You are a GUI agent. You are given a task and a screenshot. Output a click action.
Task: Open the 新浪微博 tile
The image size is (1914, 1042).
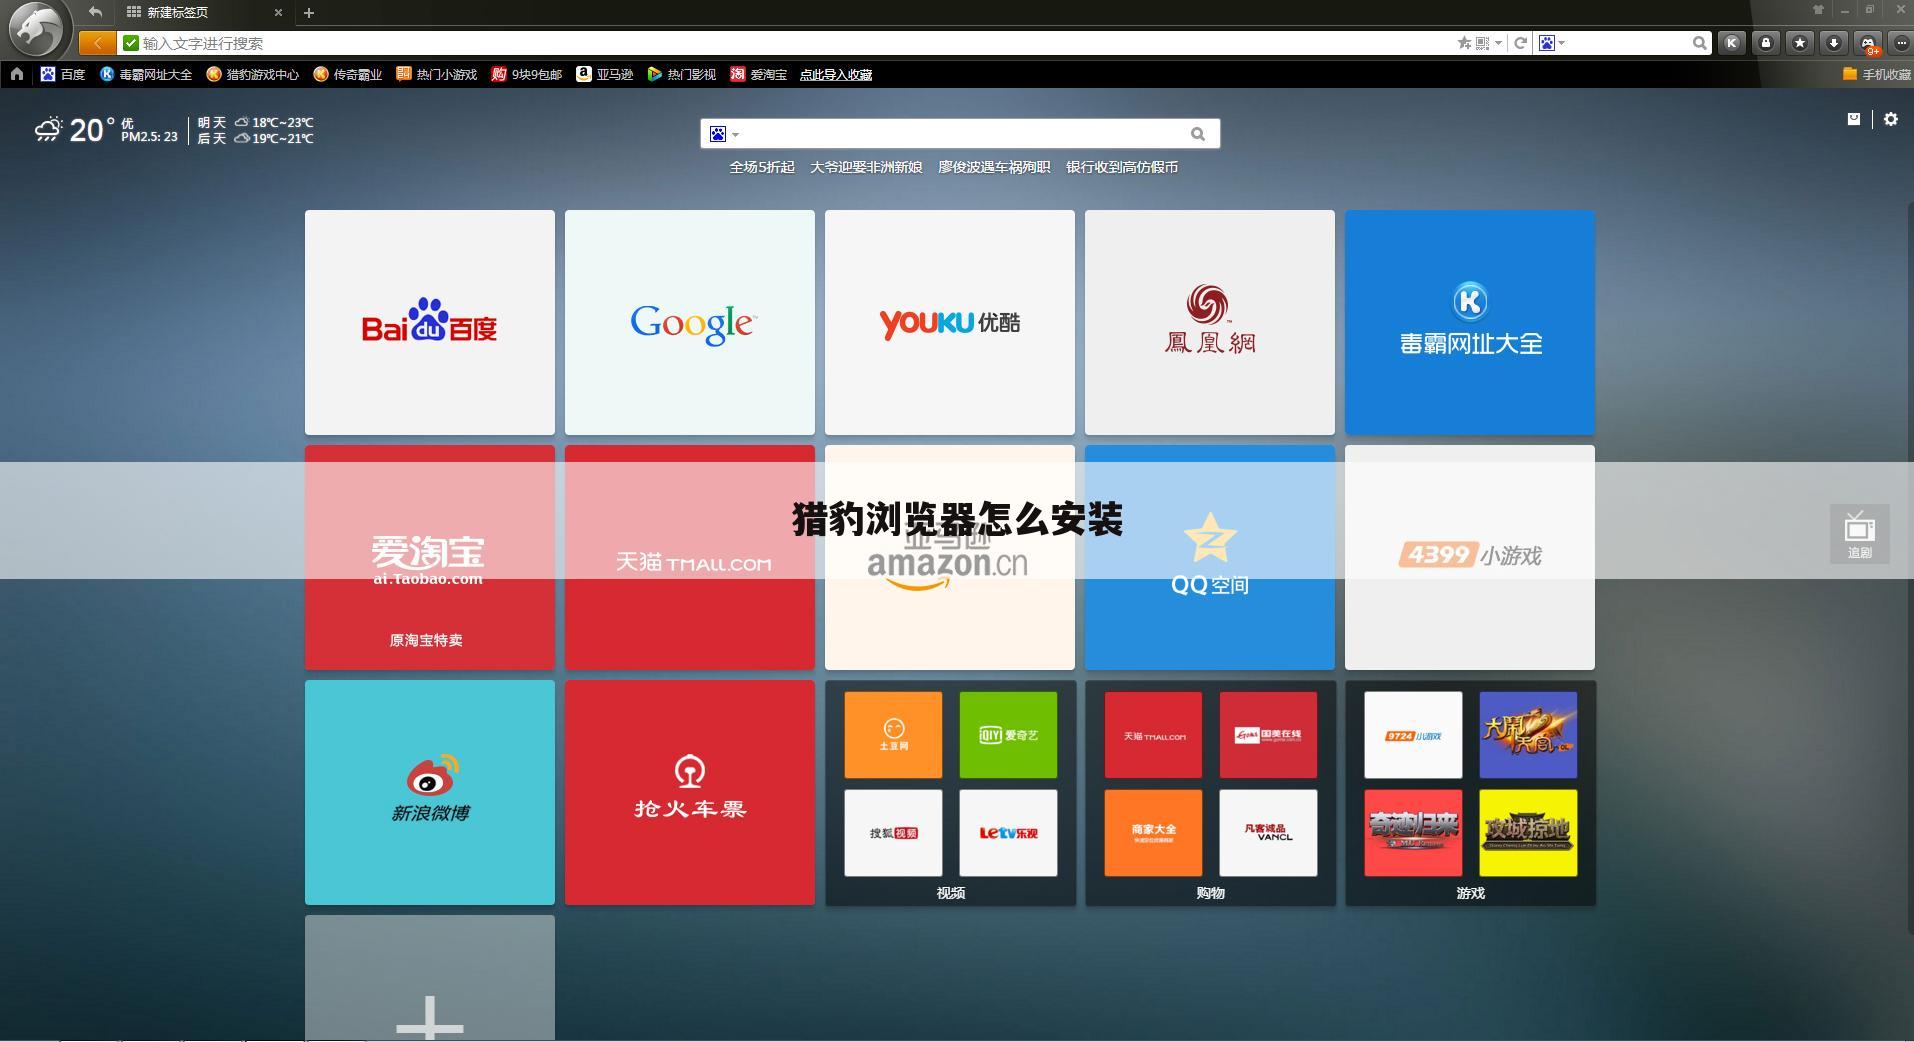click(x=430, y=792)
